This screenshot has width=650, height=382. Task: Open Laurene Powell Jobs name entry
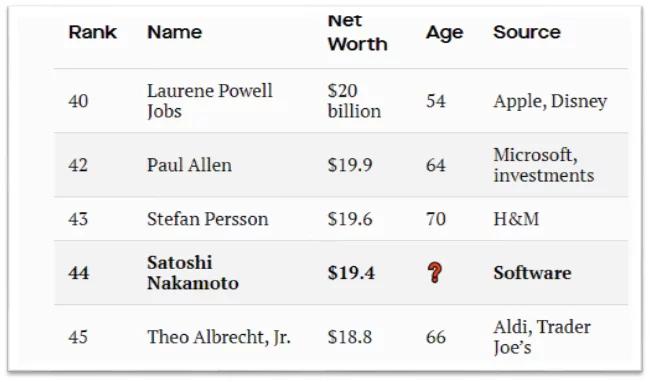pos(210,101)
